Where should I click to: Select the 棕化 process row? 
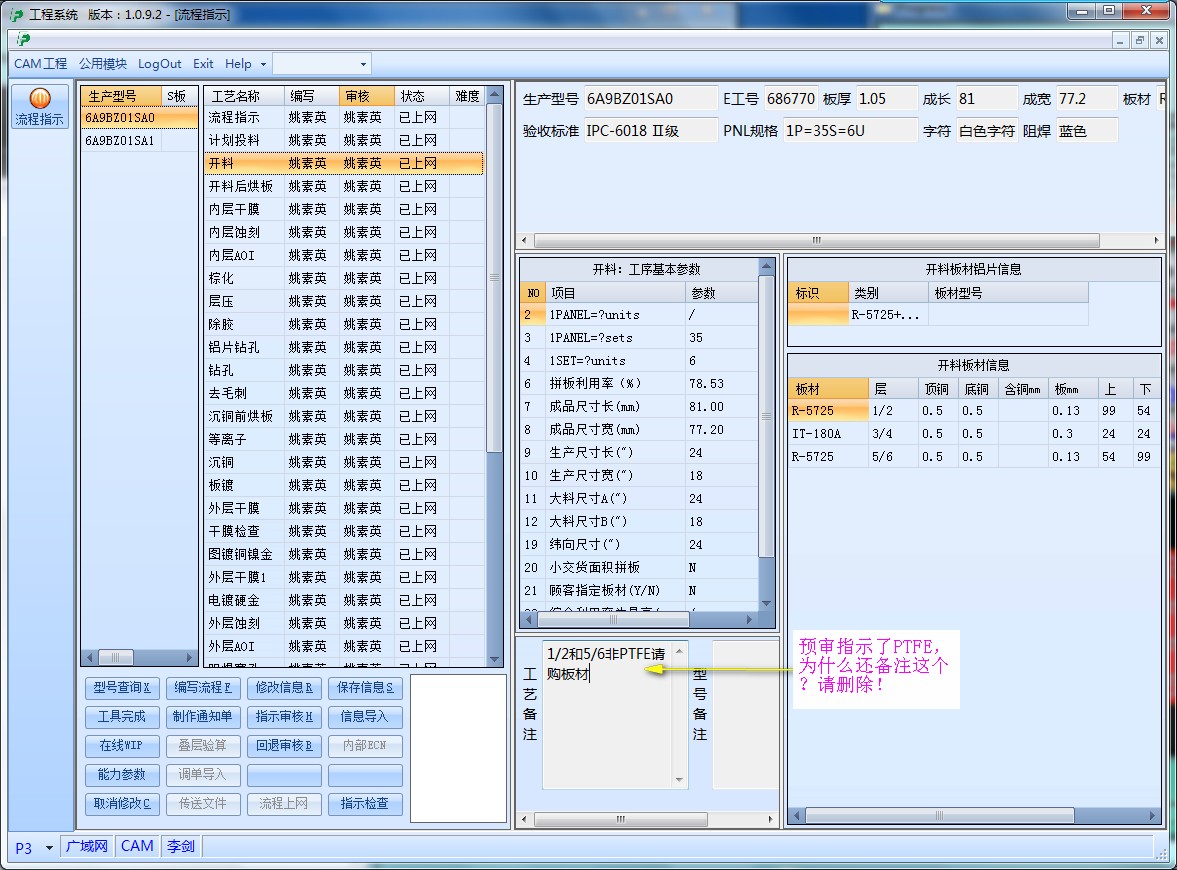pos(344,278)
